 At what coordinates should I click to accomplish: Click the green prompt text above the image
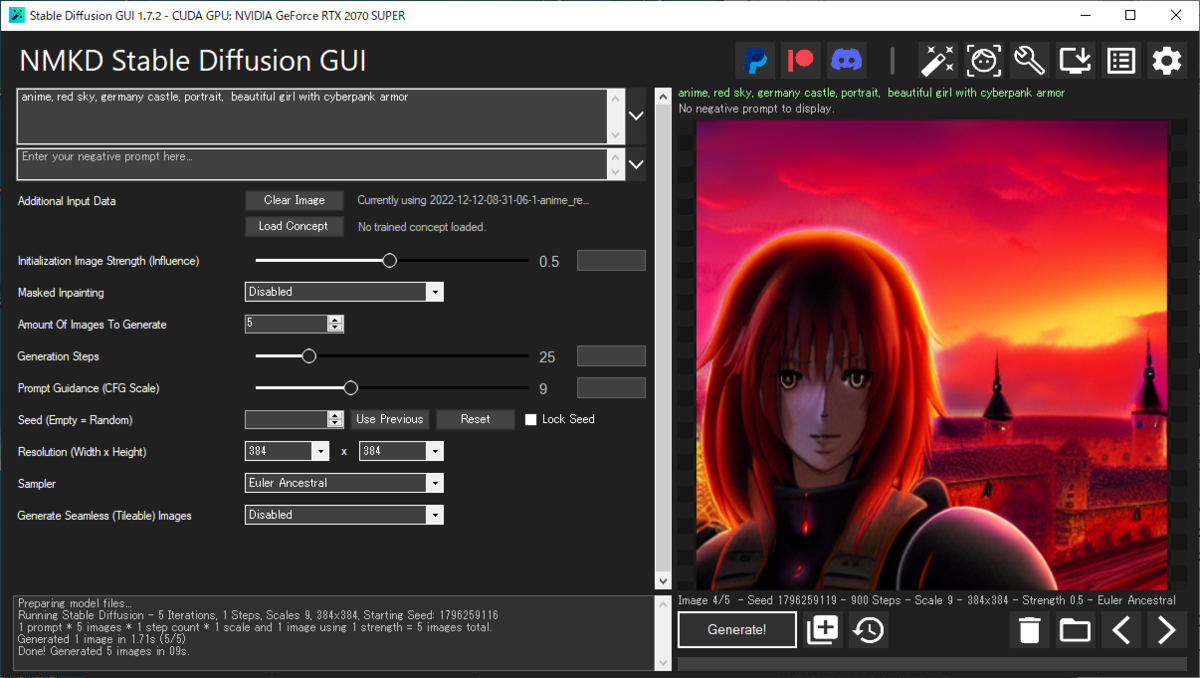[x=871, y=93]
